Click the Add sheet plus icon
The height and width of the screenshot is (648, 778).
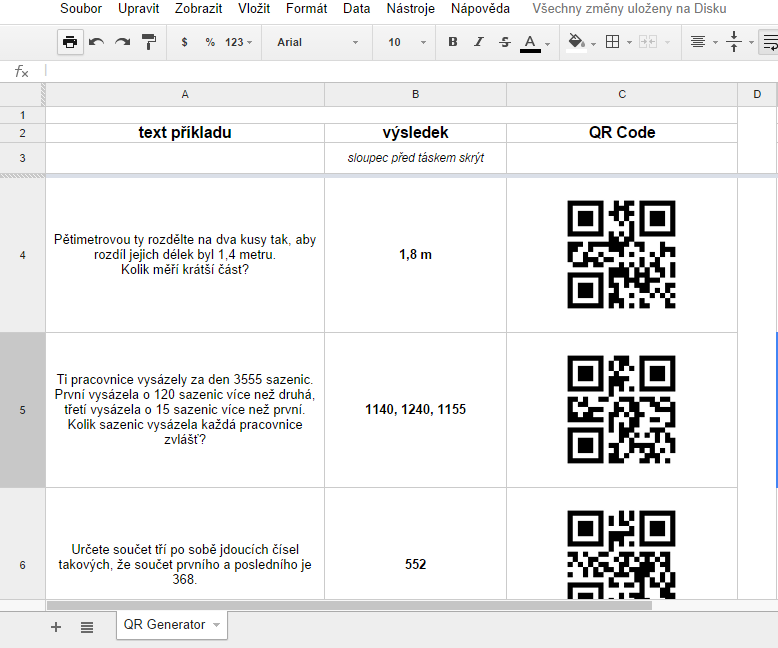pos(56,627)
